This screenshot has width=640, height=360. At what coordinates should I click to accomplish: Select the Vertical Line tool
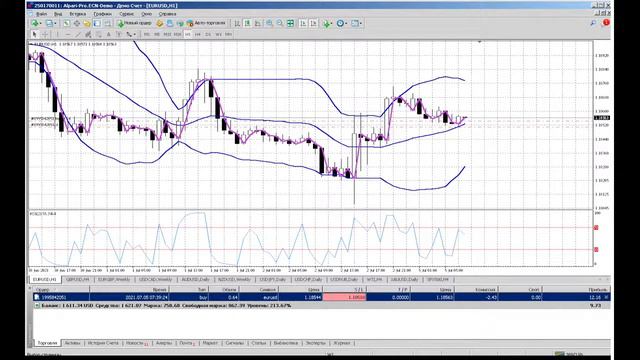tap(57, 34)
